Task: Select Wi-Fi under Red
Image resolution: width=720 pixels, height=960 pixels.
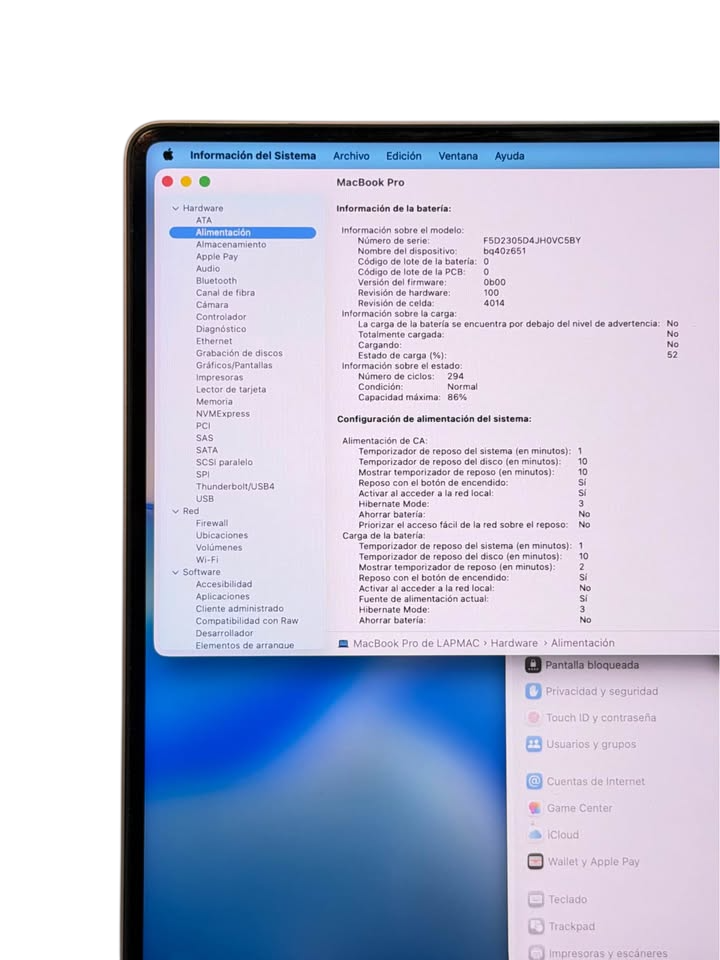Action: click(x=207, y=560)
